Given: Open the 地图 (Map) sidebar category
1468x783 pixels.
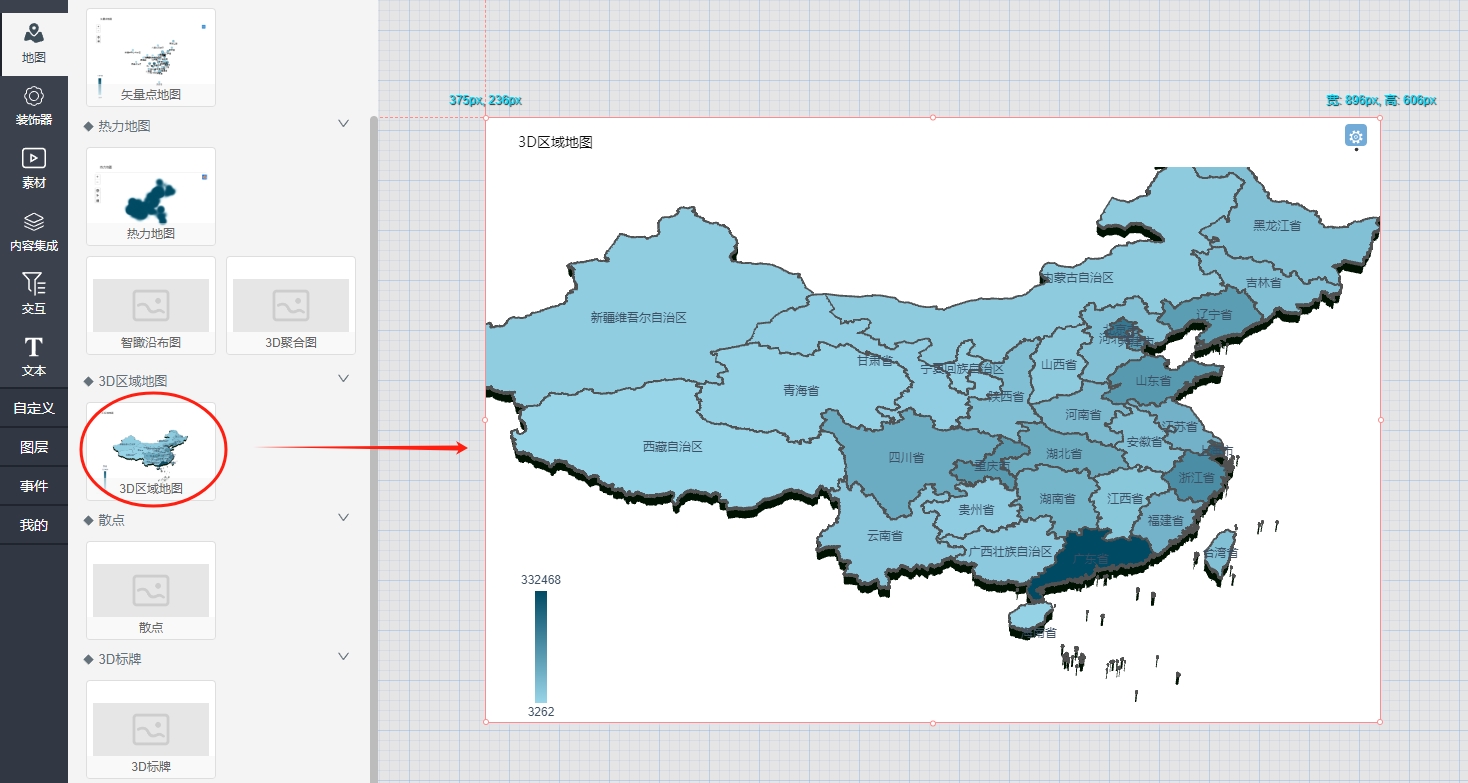Looking at the screenshot, I should click(x=34, y=44).
